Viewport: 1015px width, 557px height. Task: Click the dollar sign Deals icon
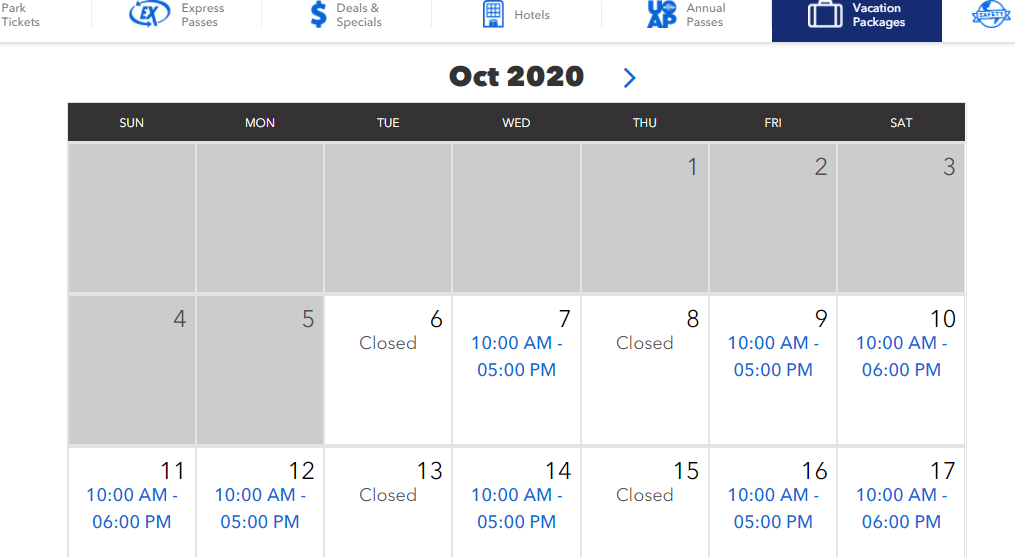[x=318, y=14]
